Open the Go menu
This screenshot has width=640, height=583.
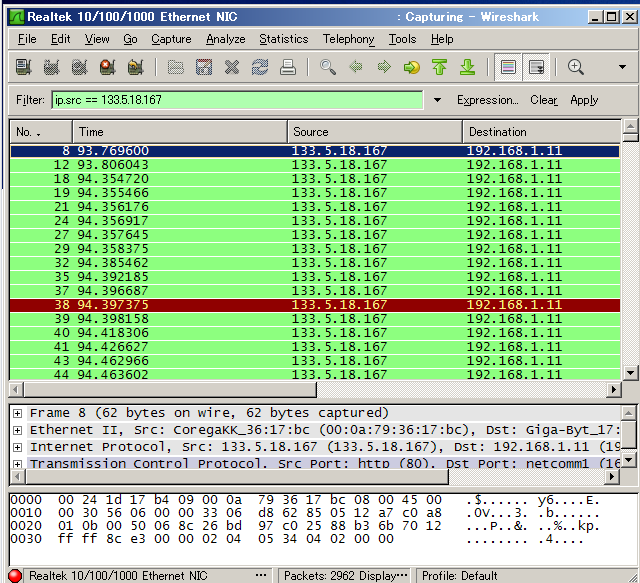(x=130, y=39)
